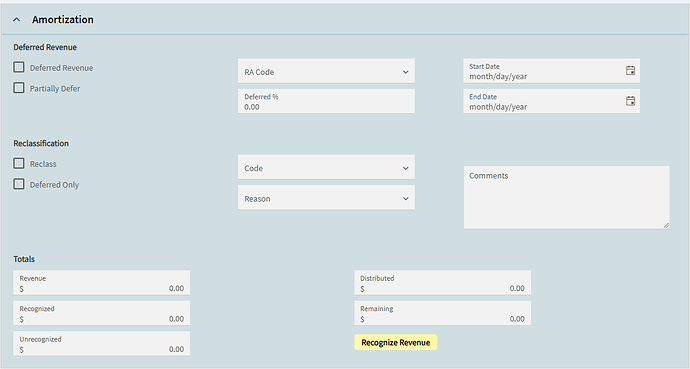690x369 pixels.
Task: Select the Start Date field
Action: 551,71
